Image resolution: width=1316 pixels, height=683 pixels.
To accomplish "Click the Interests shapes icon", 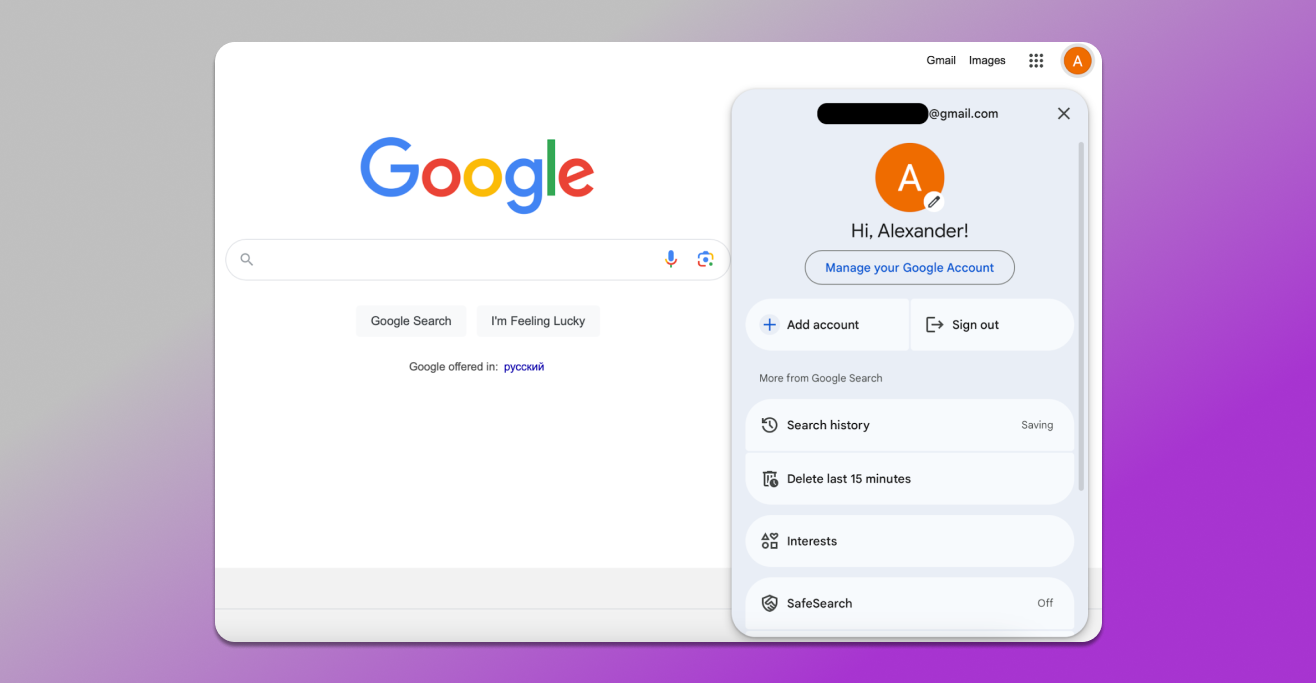I will tap(770, 541).
